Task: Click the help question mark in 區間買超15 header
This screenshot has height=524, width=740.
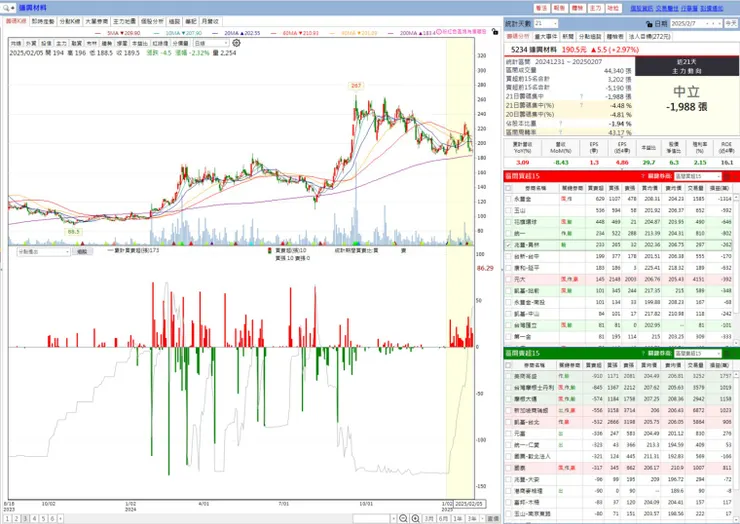Action: click(x=643, y=176)
